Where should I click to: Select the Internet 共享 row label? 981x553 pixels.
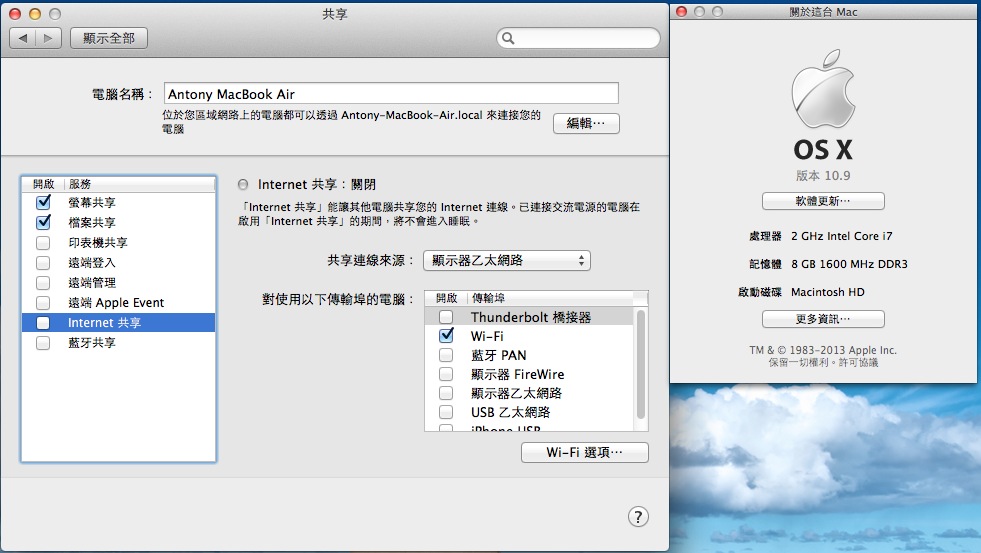pos(104,323)
